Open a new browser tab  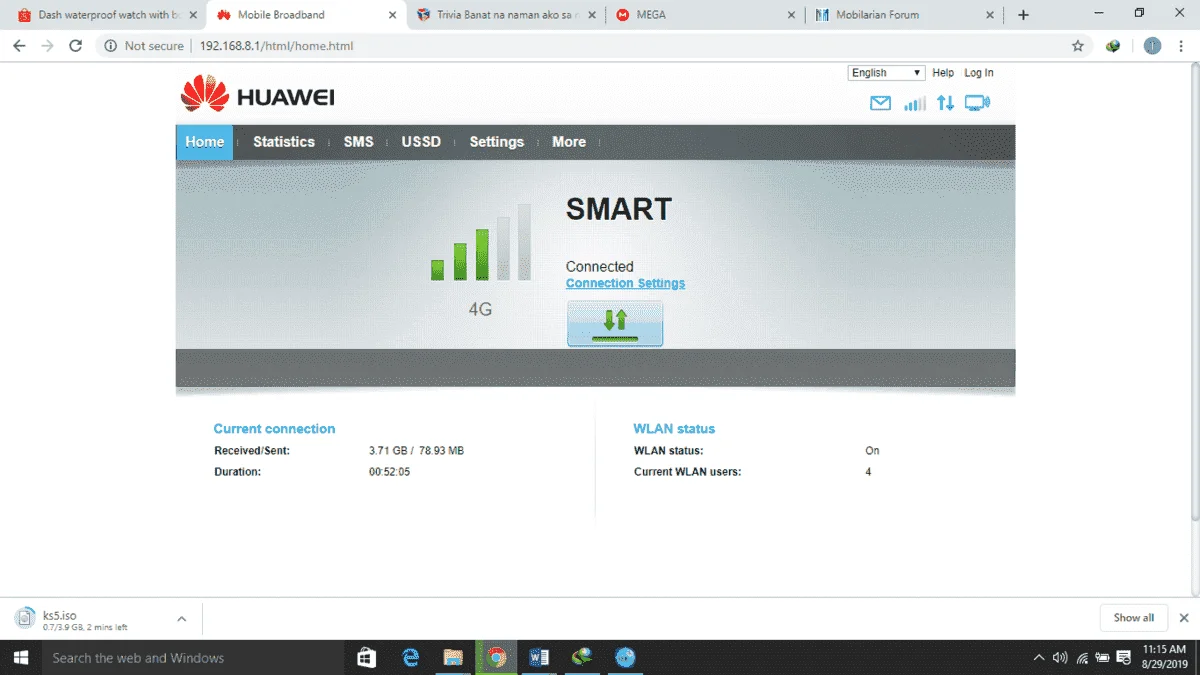(1023, 15)
